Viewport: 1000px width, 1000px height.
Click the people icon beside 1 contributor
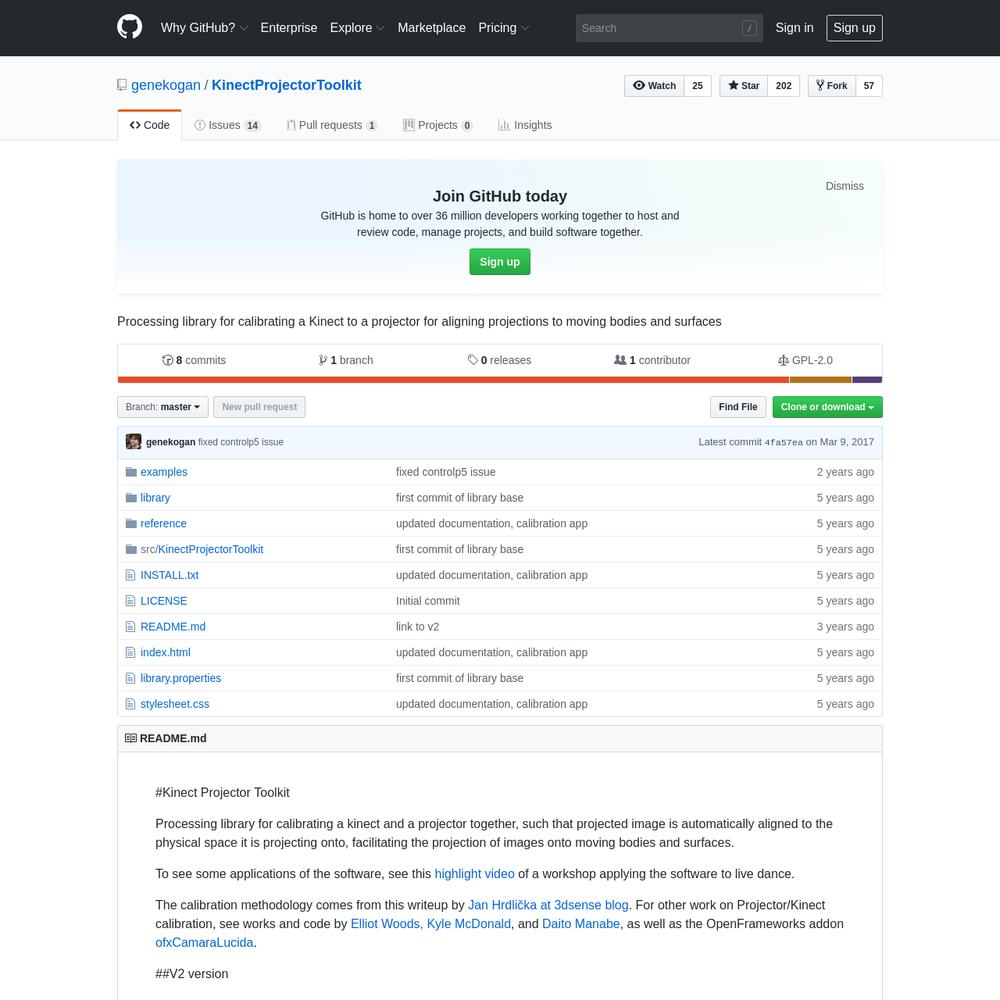pos(620,360)
